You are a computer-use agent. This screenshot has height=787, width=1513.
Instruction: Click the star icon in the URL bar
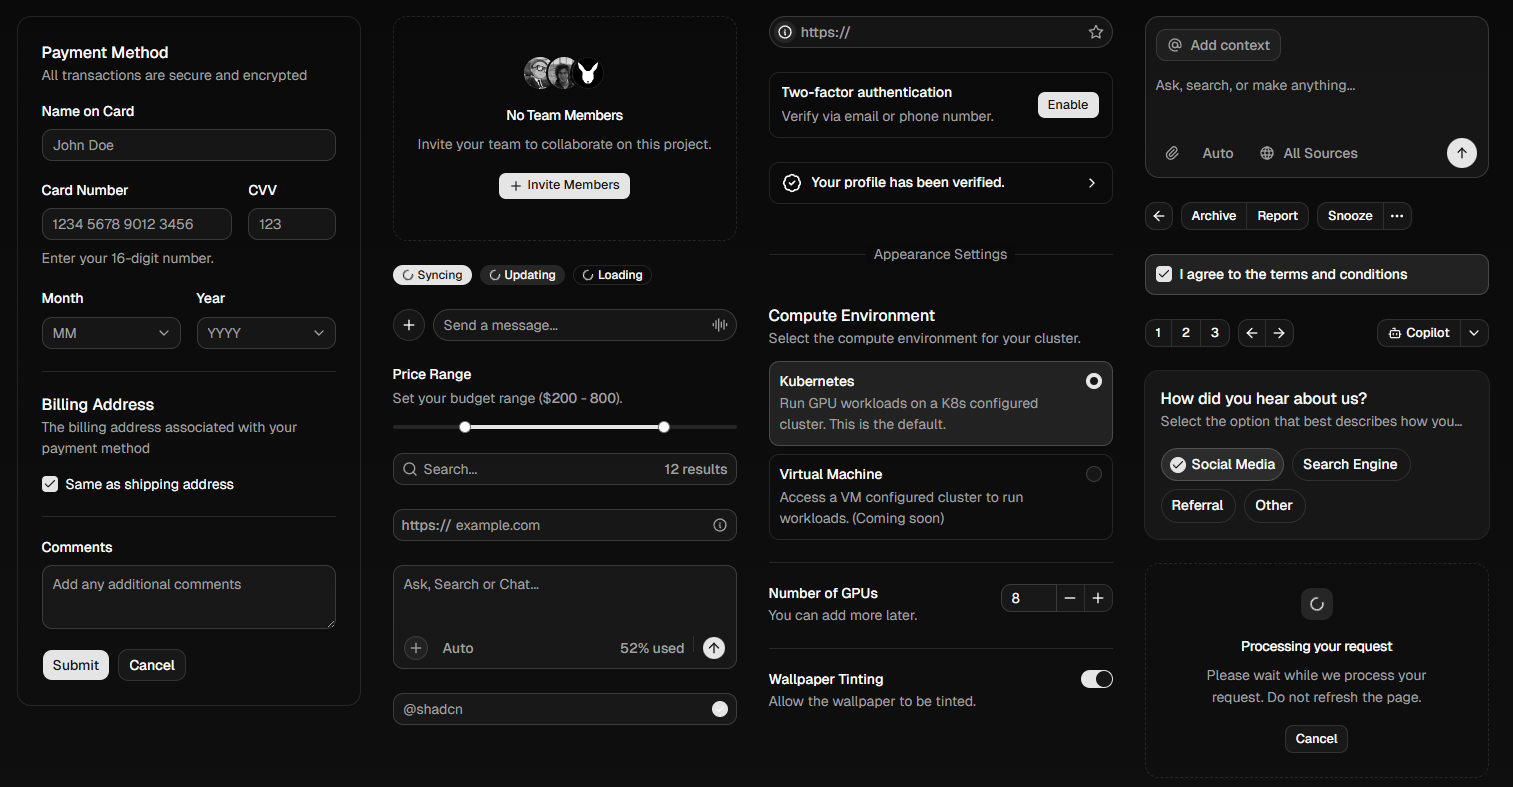pyautogui.click(x=1095, y=31)
